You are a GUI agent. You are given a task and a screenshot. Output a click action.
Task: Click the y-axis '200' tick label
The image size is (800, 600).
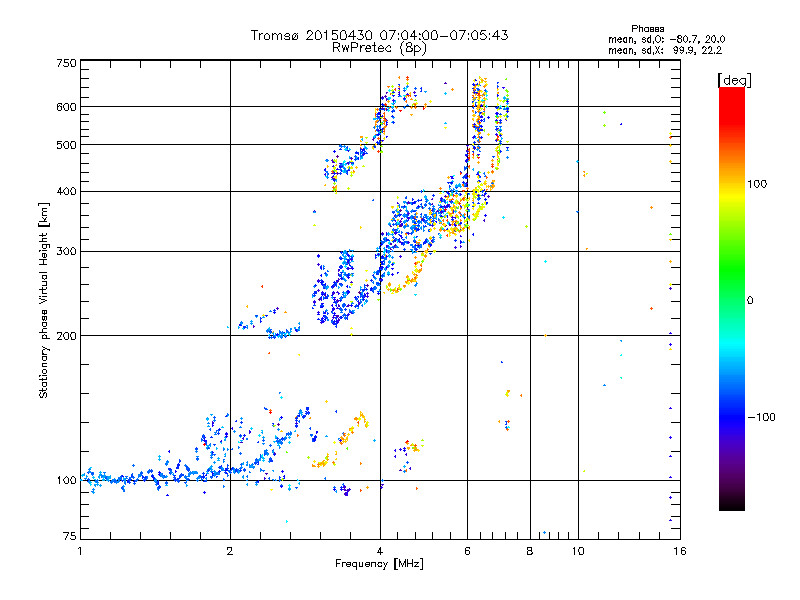point(66,336)
